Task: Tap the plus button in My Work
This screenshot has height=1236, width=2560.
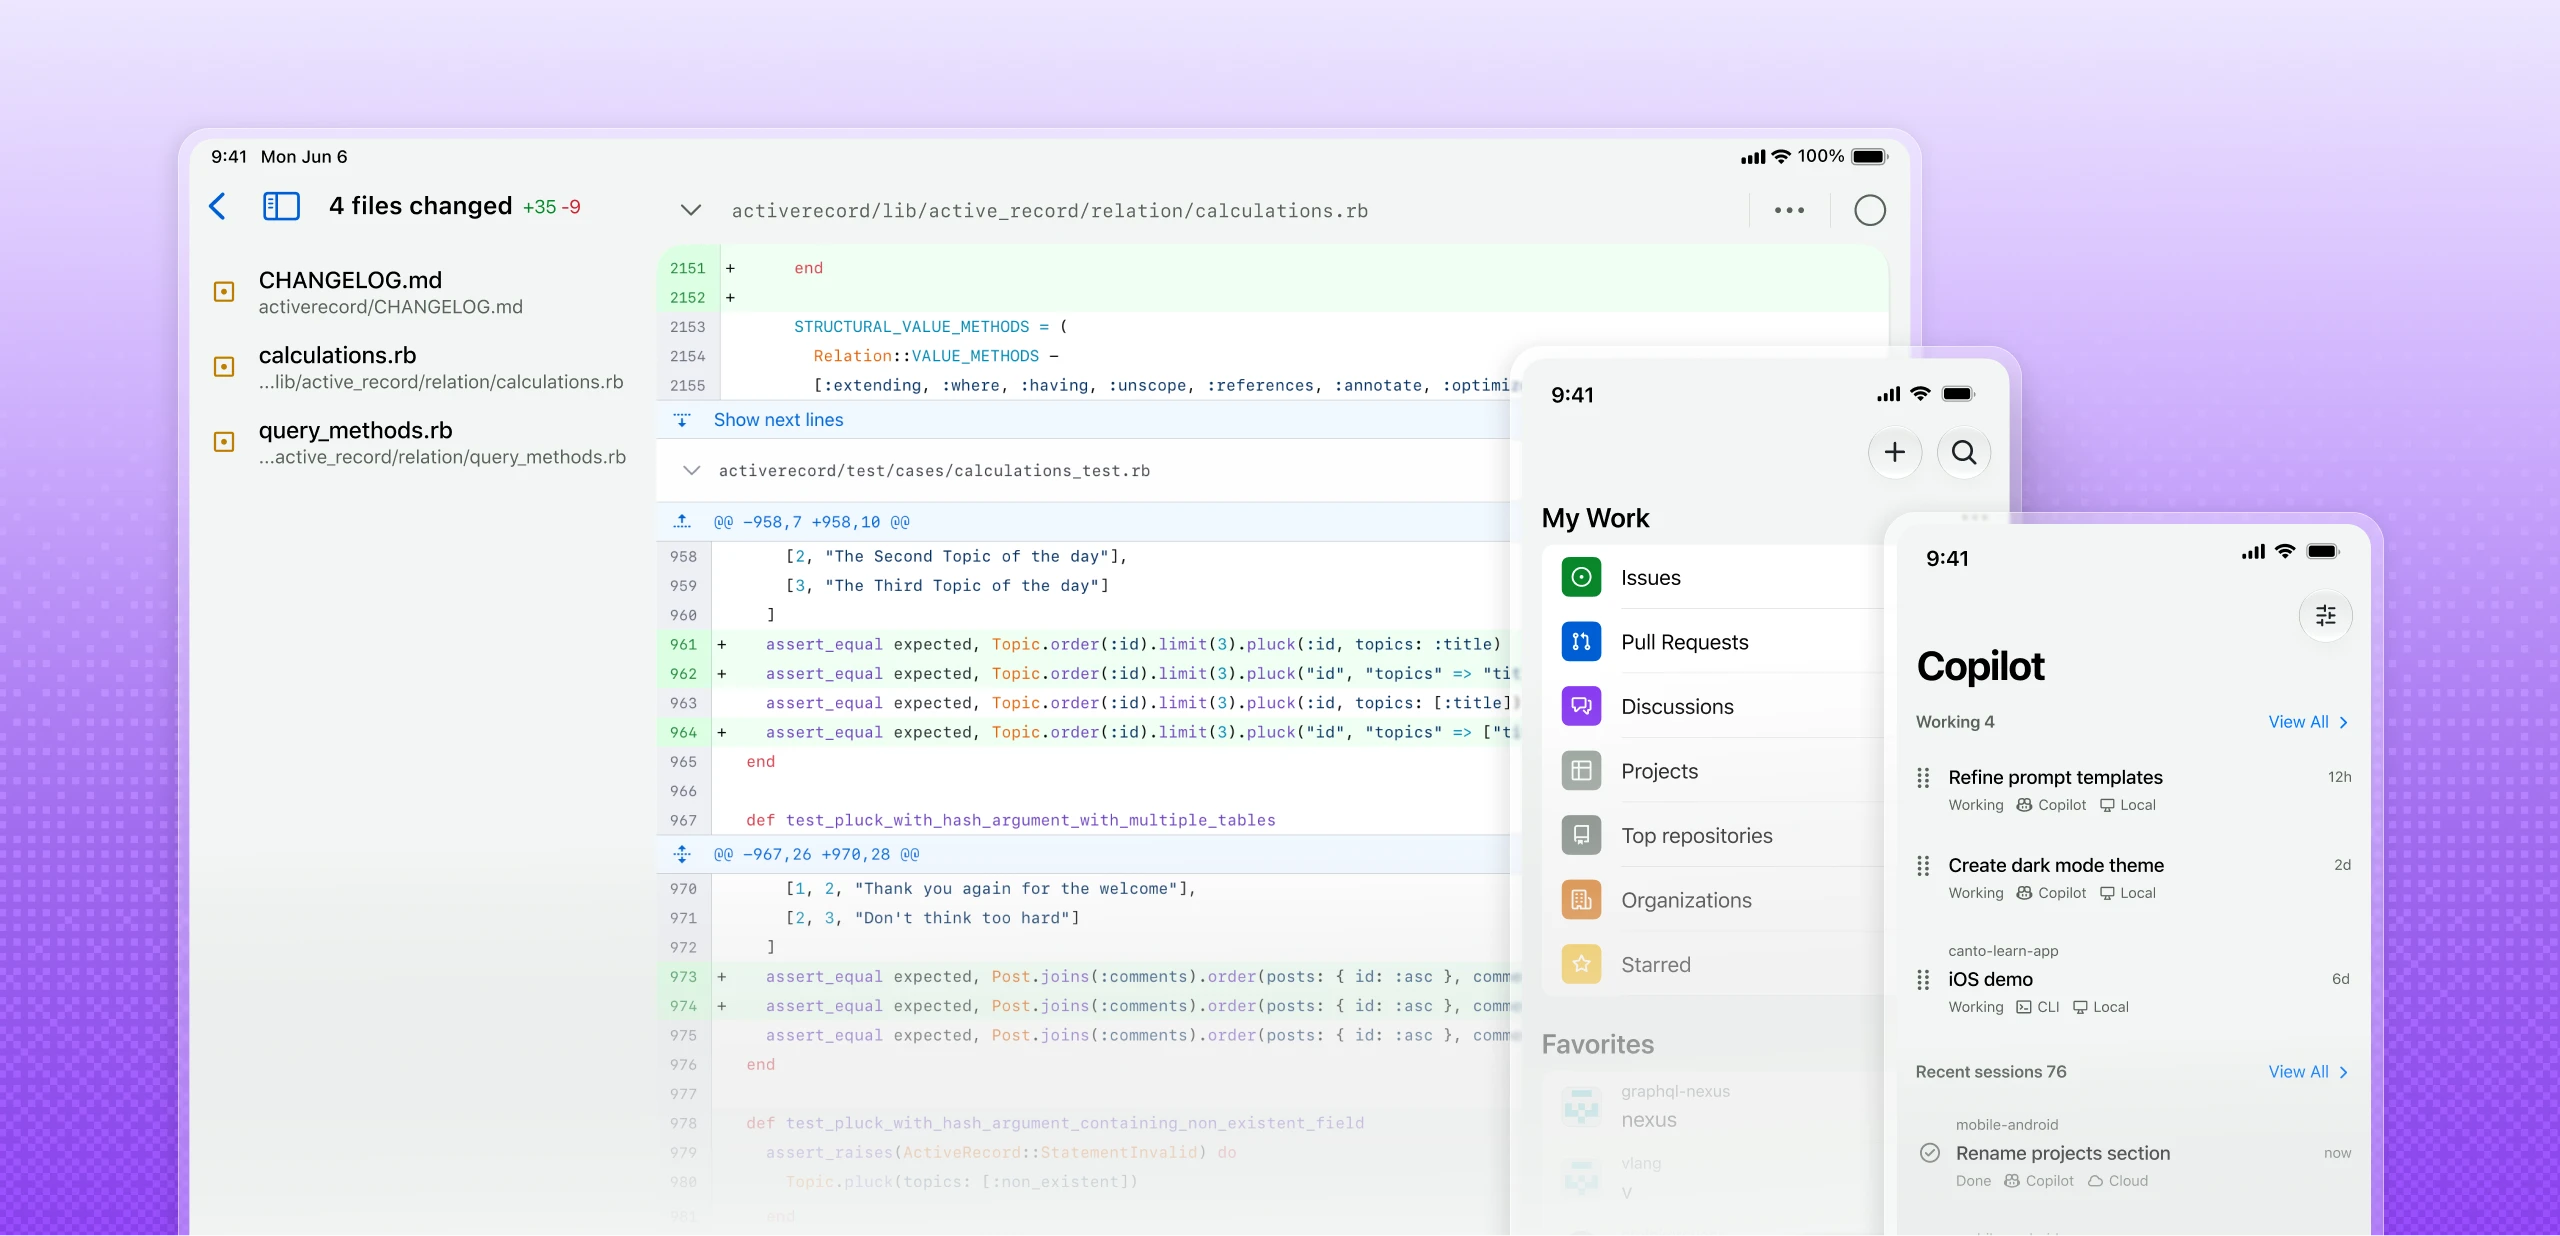Action: (1894, 452)
